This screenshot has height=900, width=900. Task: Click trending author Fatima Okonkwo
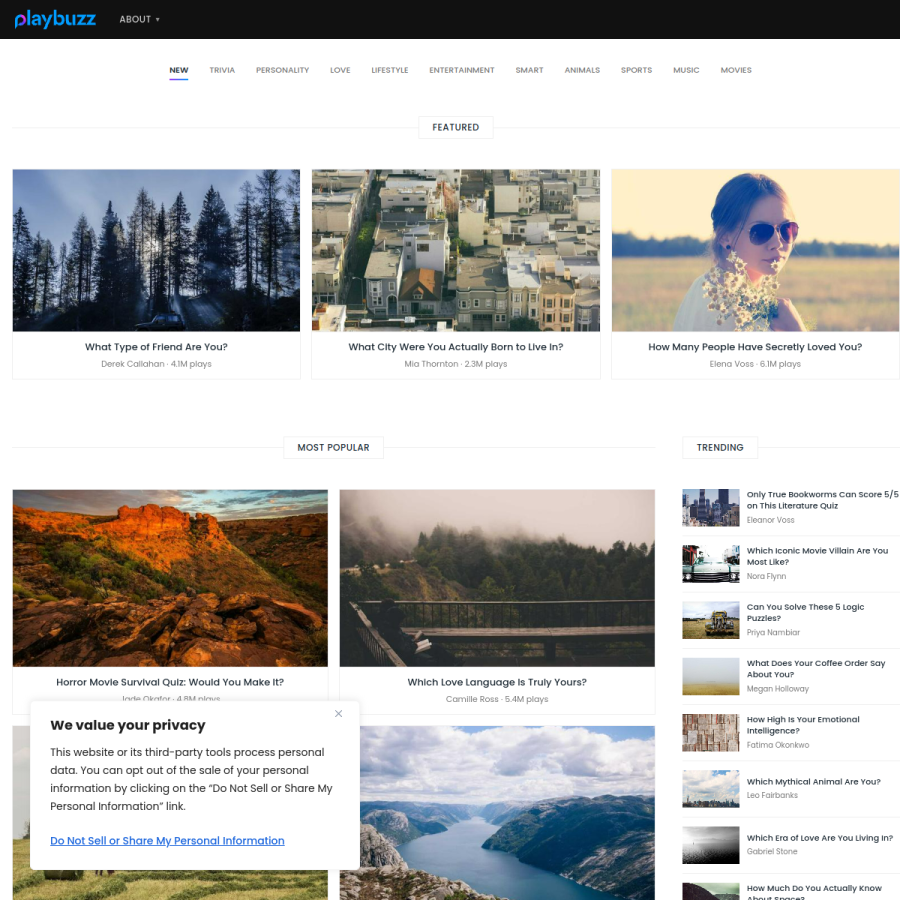(x=778, y=745)
